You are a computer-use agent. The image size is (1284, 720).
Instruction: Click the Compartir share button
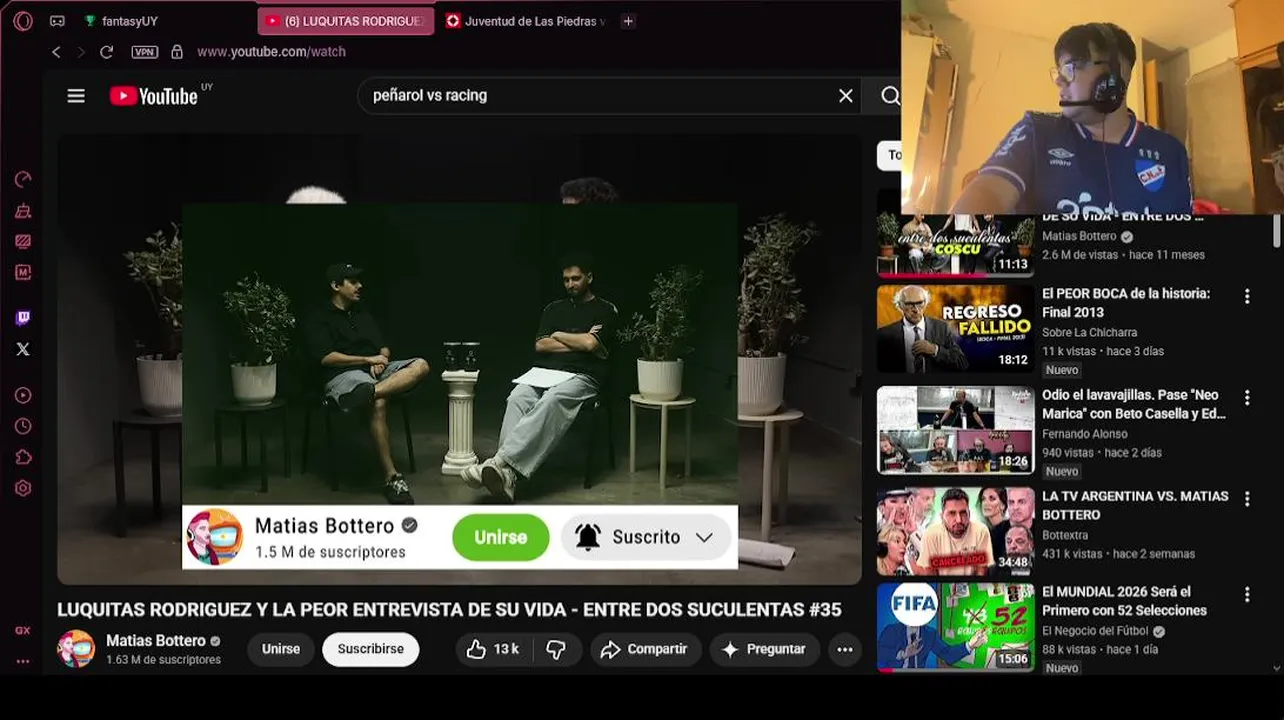click(x=645, y=649)
